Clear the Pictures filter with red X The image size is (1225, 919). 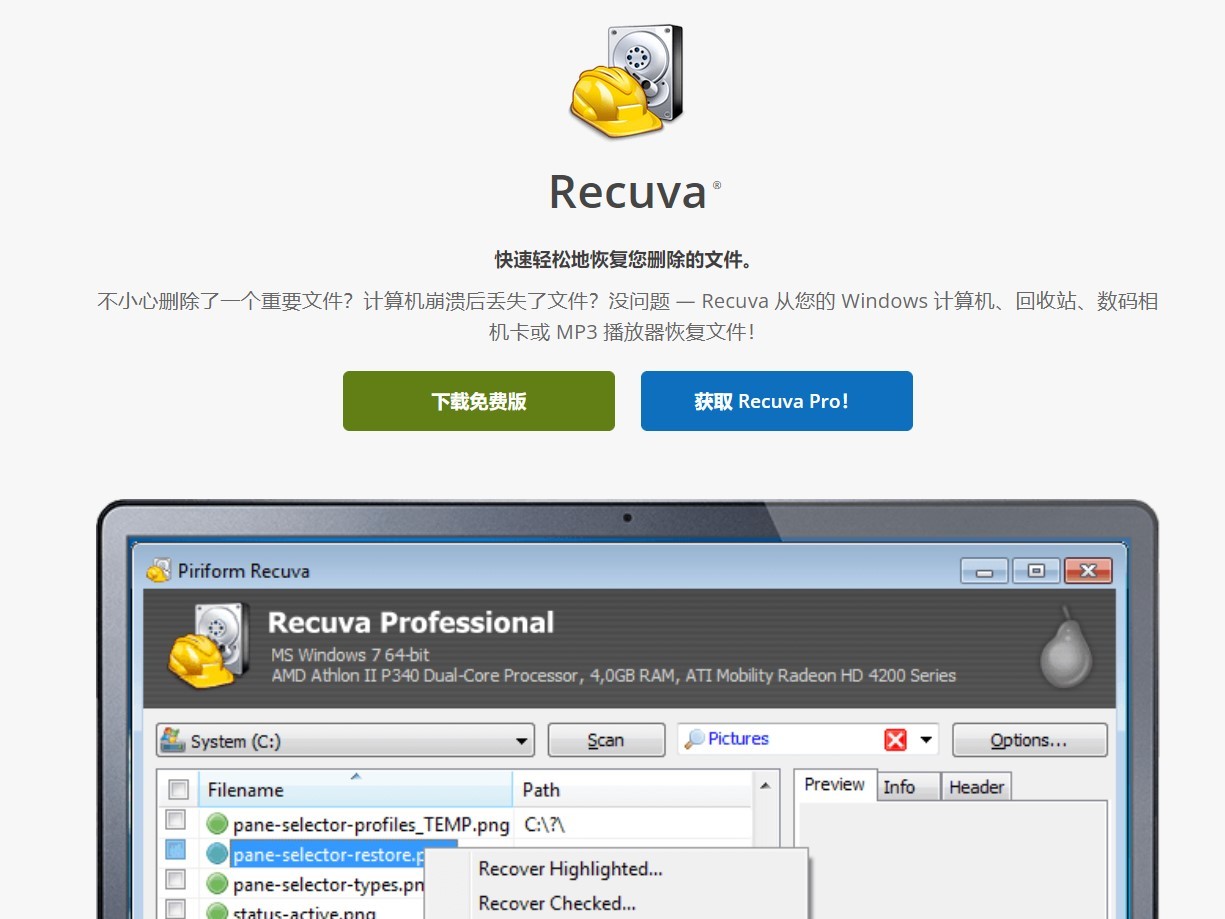pos(895,740)
